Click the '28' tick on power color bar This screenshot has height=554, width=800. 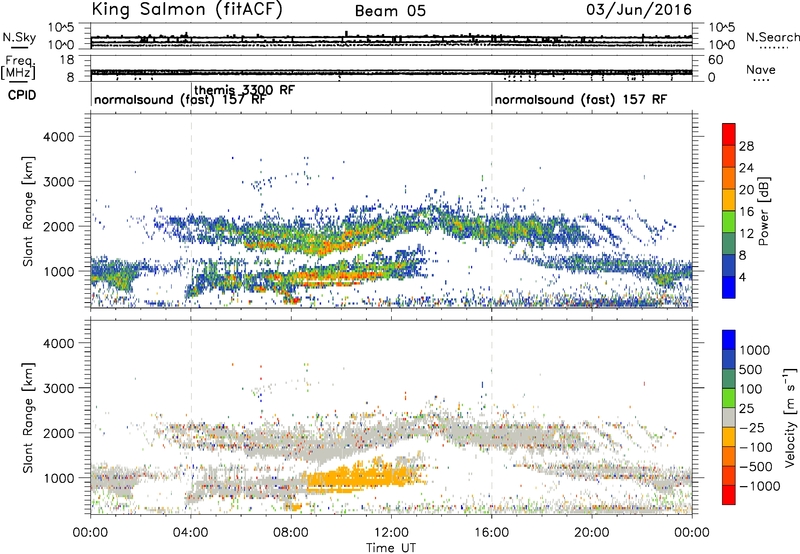pyautogui.click(x=746, y=146)
